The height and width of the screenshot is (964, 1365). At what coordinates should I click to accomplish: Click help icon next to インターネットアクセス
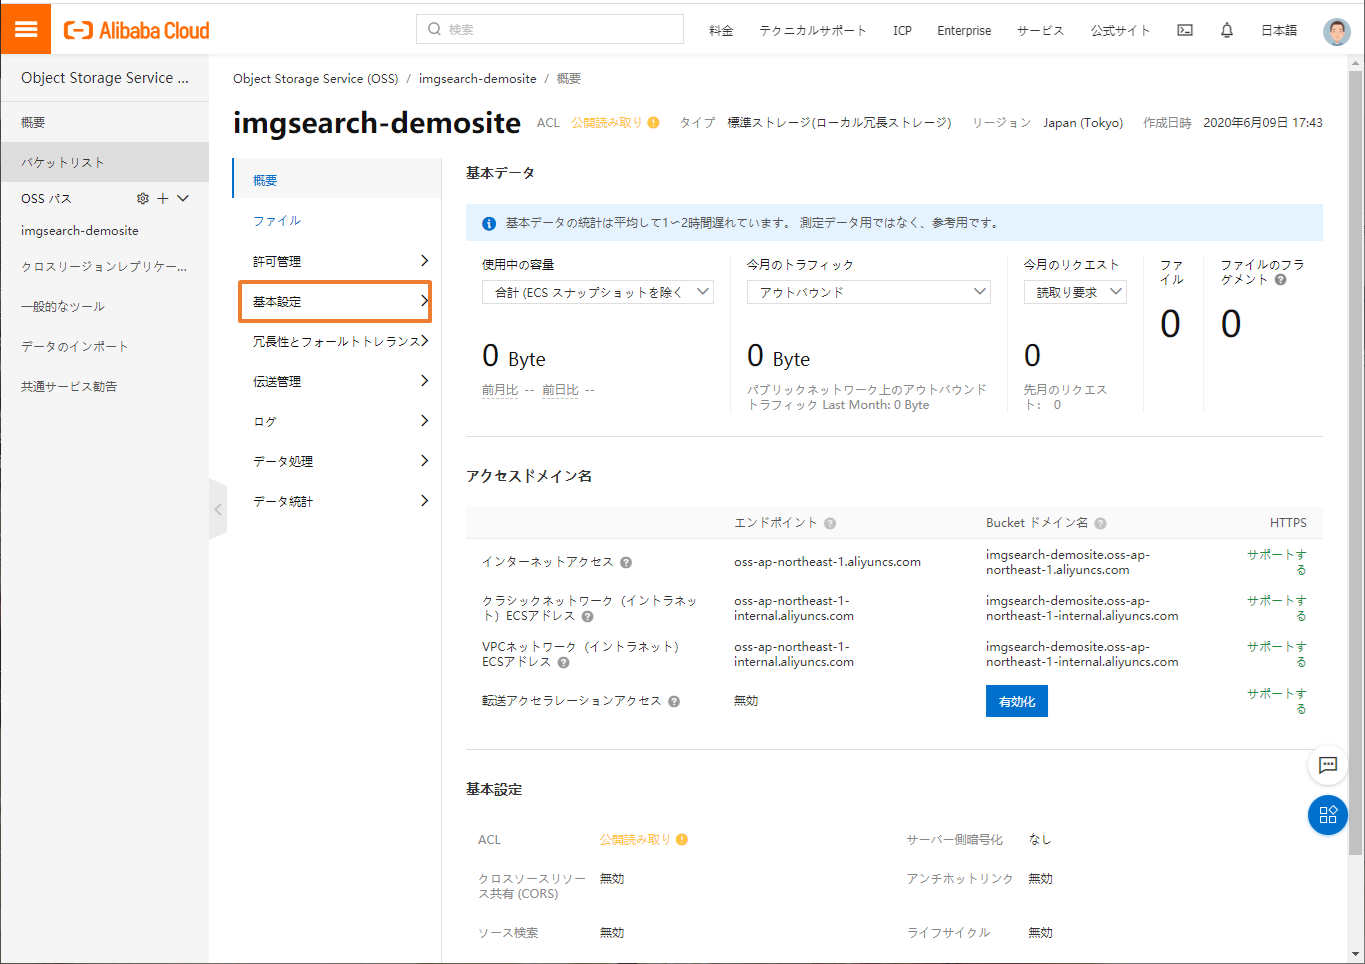tap(626, 562)
